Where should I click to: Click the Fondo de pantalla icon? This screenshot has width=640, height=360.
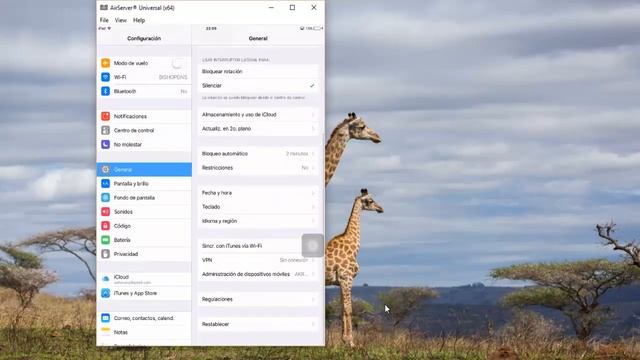[x=105, y=198]
